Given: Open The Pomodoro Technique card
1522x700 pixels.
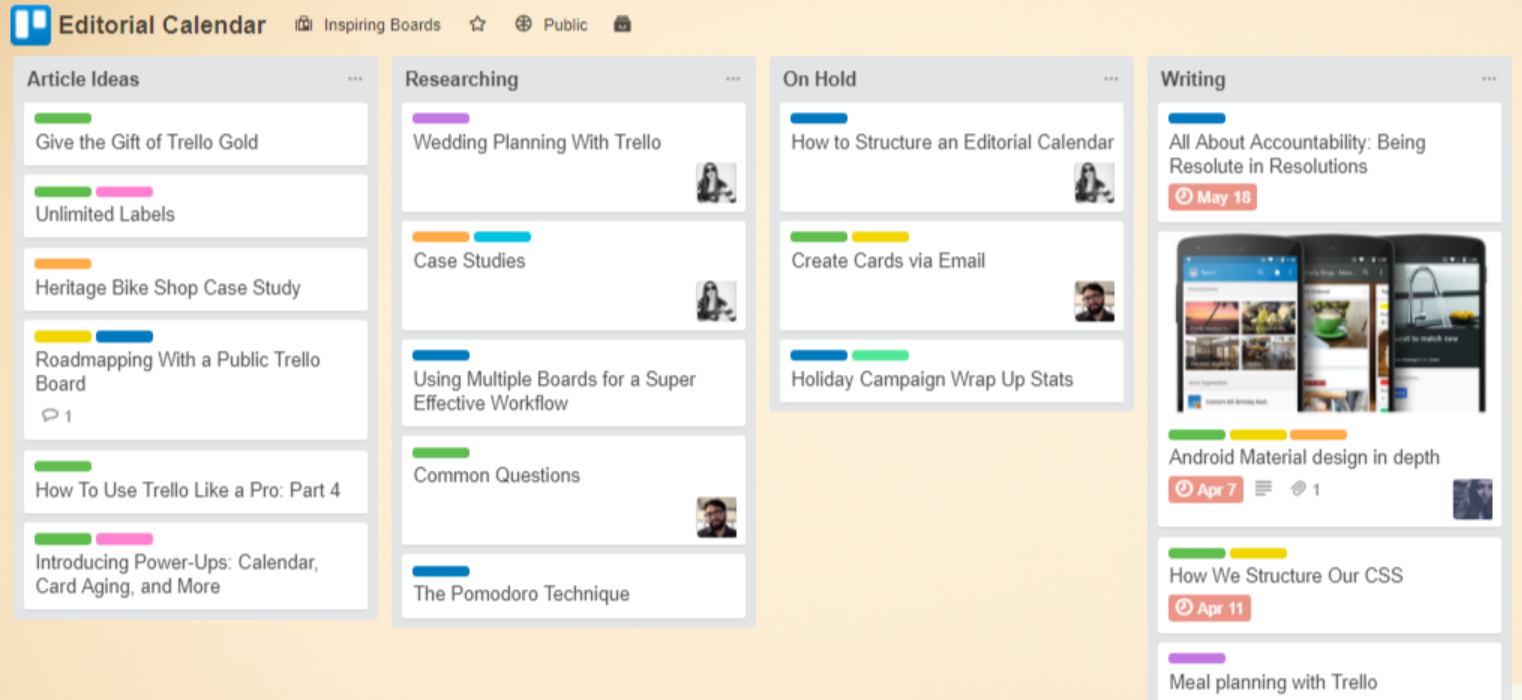Looking at the screenshot, I should [521, 594].
